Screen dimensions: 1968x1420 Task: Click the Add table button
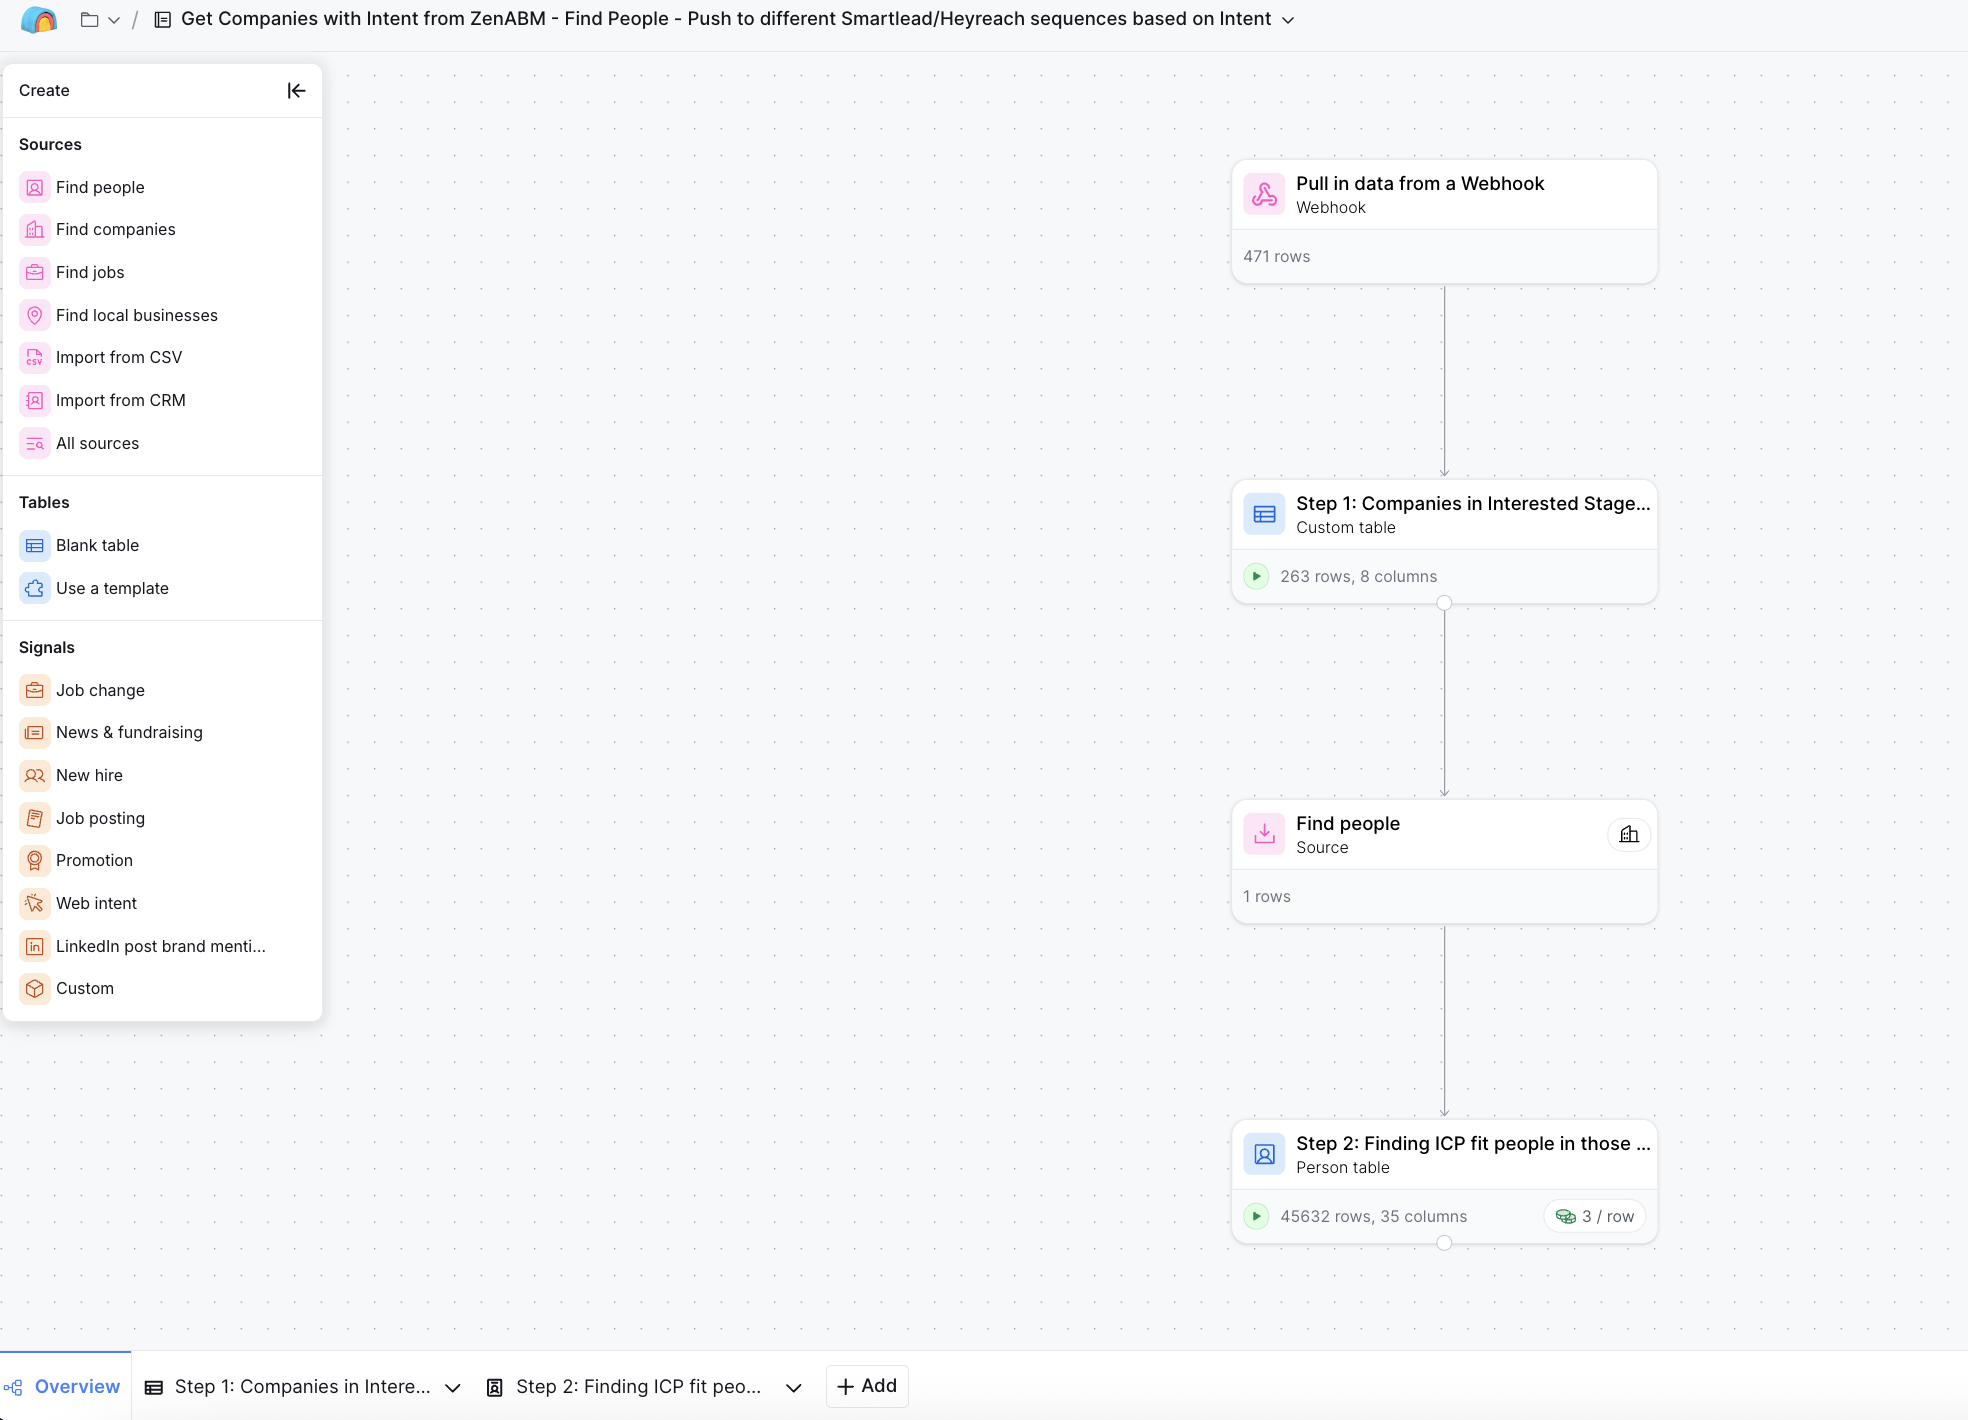867,1387
